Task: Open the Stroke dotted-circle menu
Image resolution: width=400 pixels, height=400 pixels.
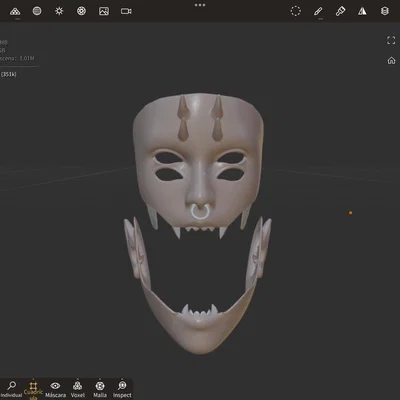Action: (x=296, y=11)
